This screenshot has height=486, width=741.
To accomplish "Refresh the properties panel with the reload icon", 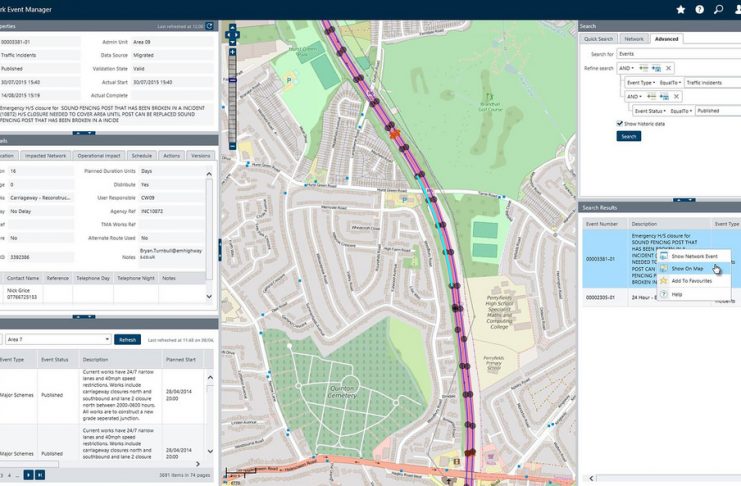I will (209, 26).
